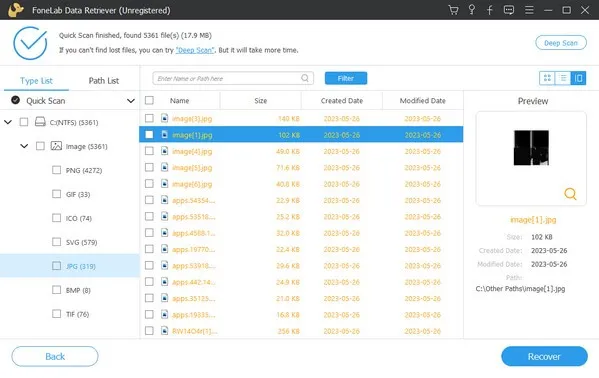Switch to detail preview view

[578, 78]
